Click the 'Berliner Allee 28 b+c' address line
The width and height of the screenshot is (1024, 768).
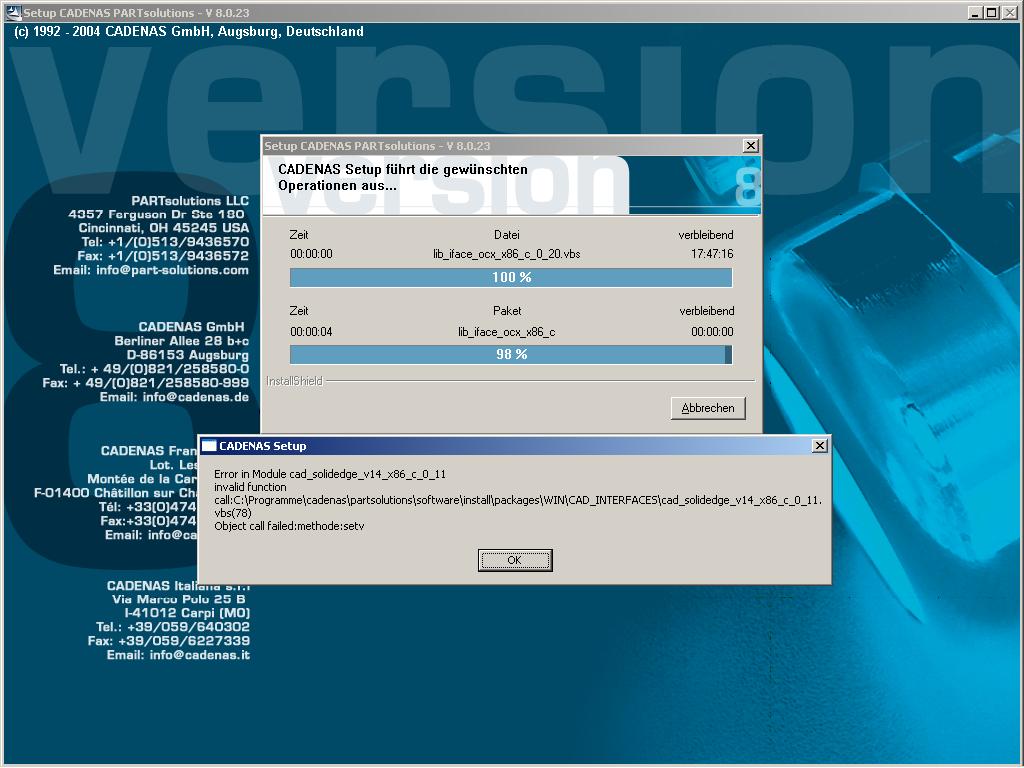click(182, 341)
